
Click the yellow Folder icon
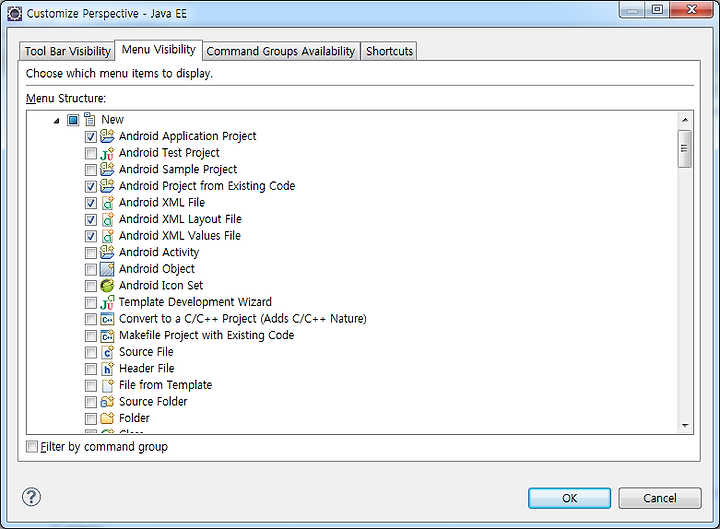(x=107, y=418)
